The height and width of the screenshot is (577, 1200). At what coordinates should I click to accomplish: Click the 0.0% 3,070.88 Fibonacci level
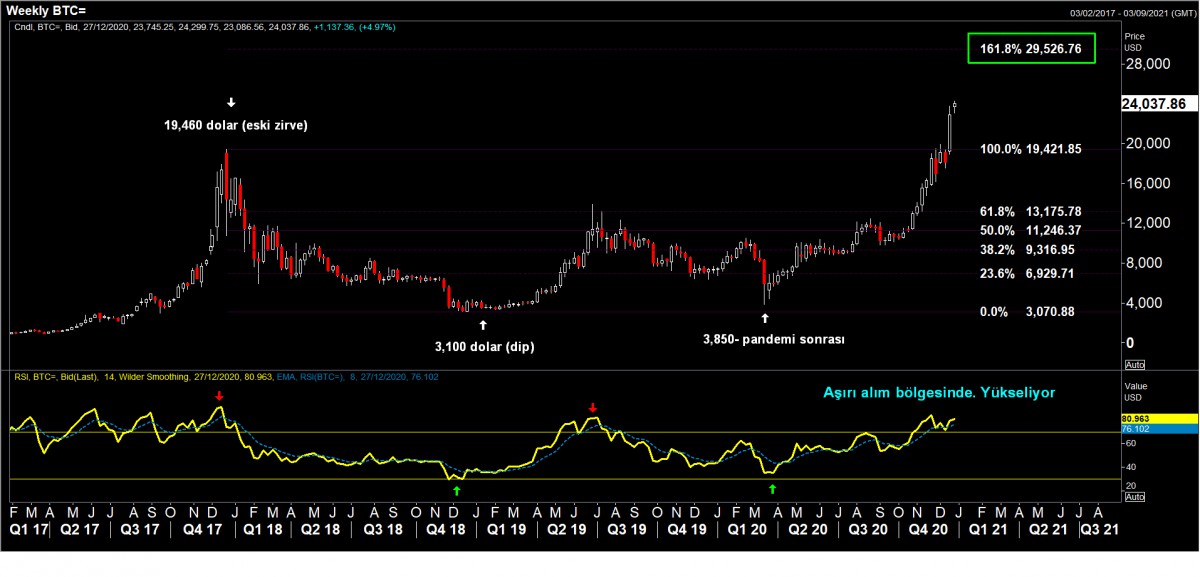click(1030, 312)
